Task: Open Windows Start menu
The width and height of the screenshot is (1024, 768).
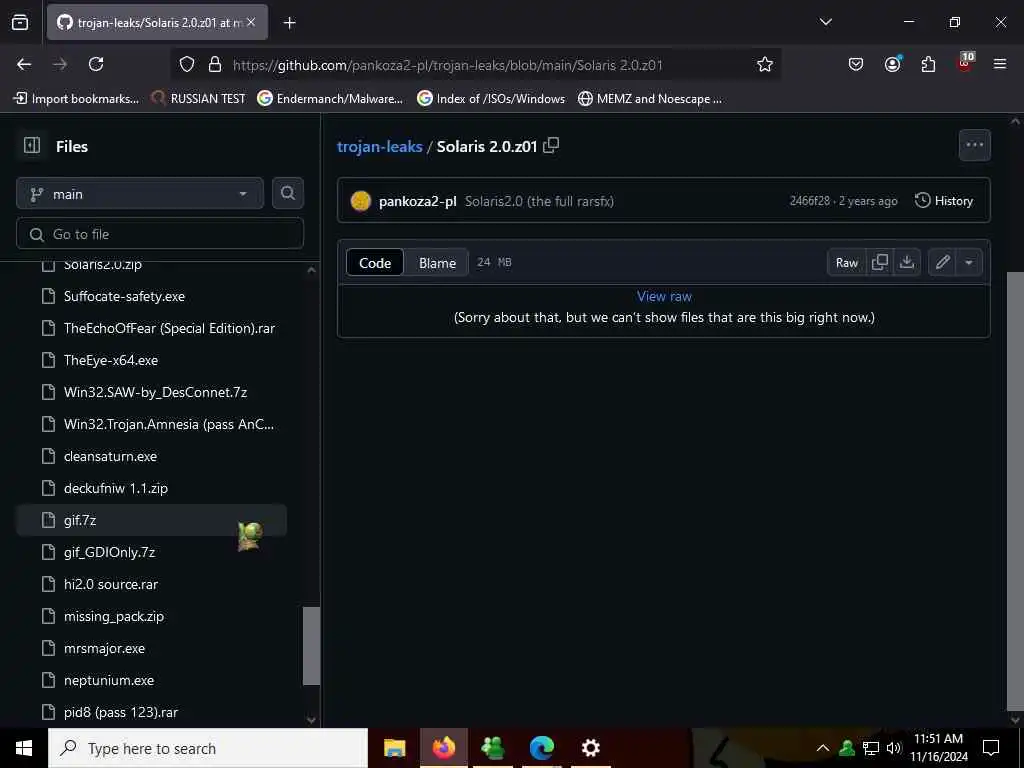Action: (24, 748)
